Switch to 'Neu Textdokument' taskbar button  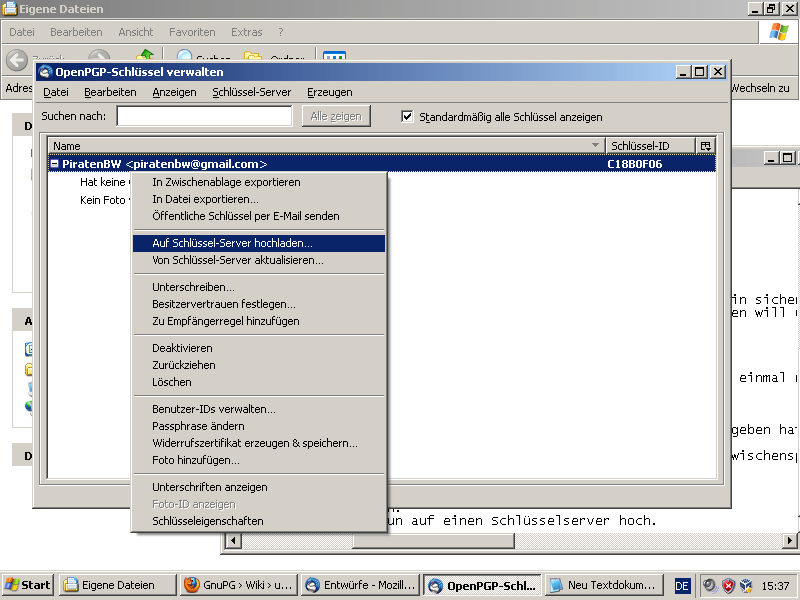(603, 585)
